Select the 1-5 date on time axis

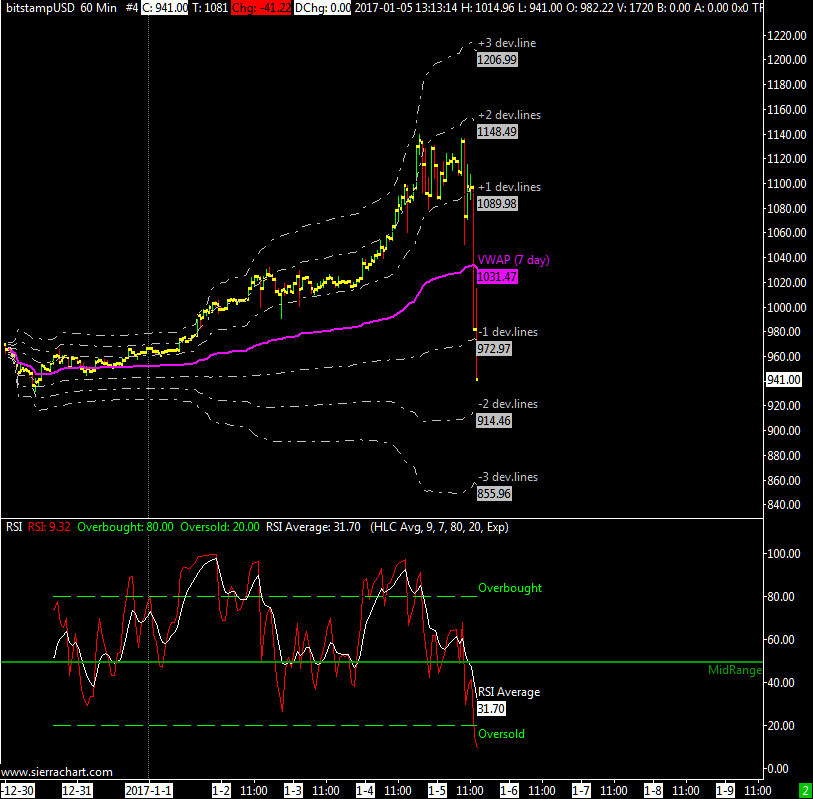tap(437, 790)
